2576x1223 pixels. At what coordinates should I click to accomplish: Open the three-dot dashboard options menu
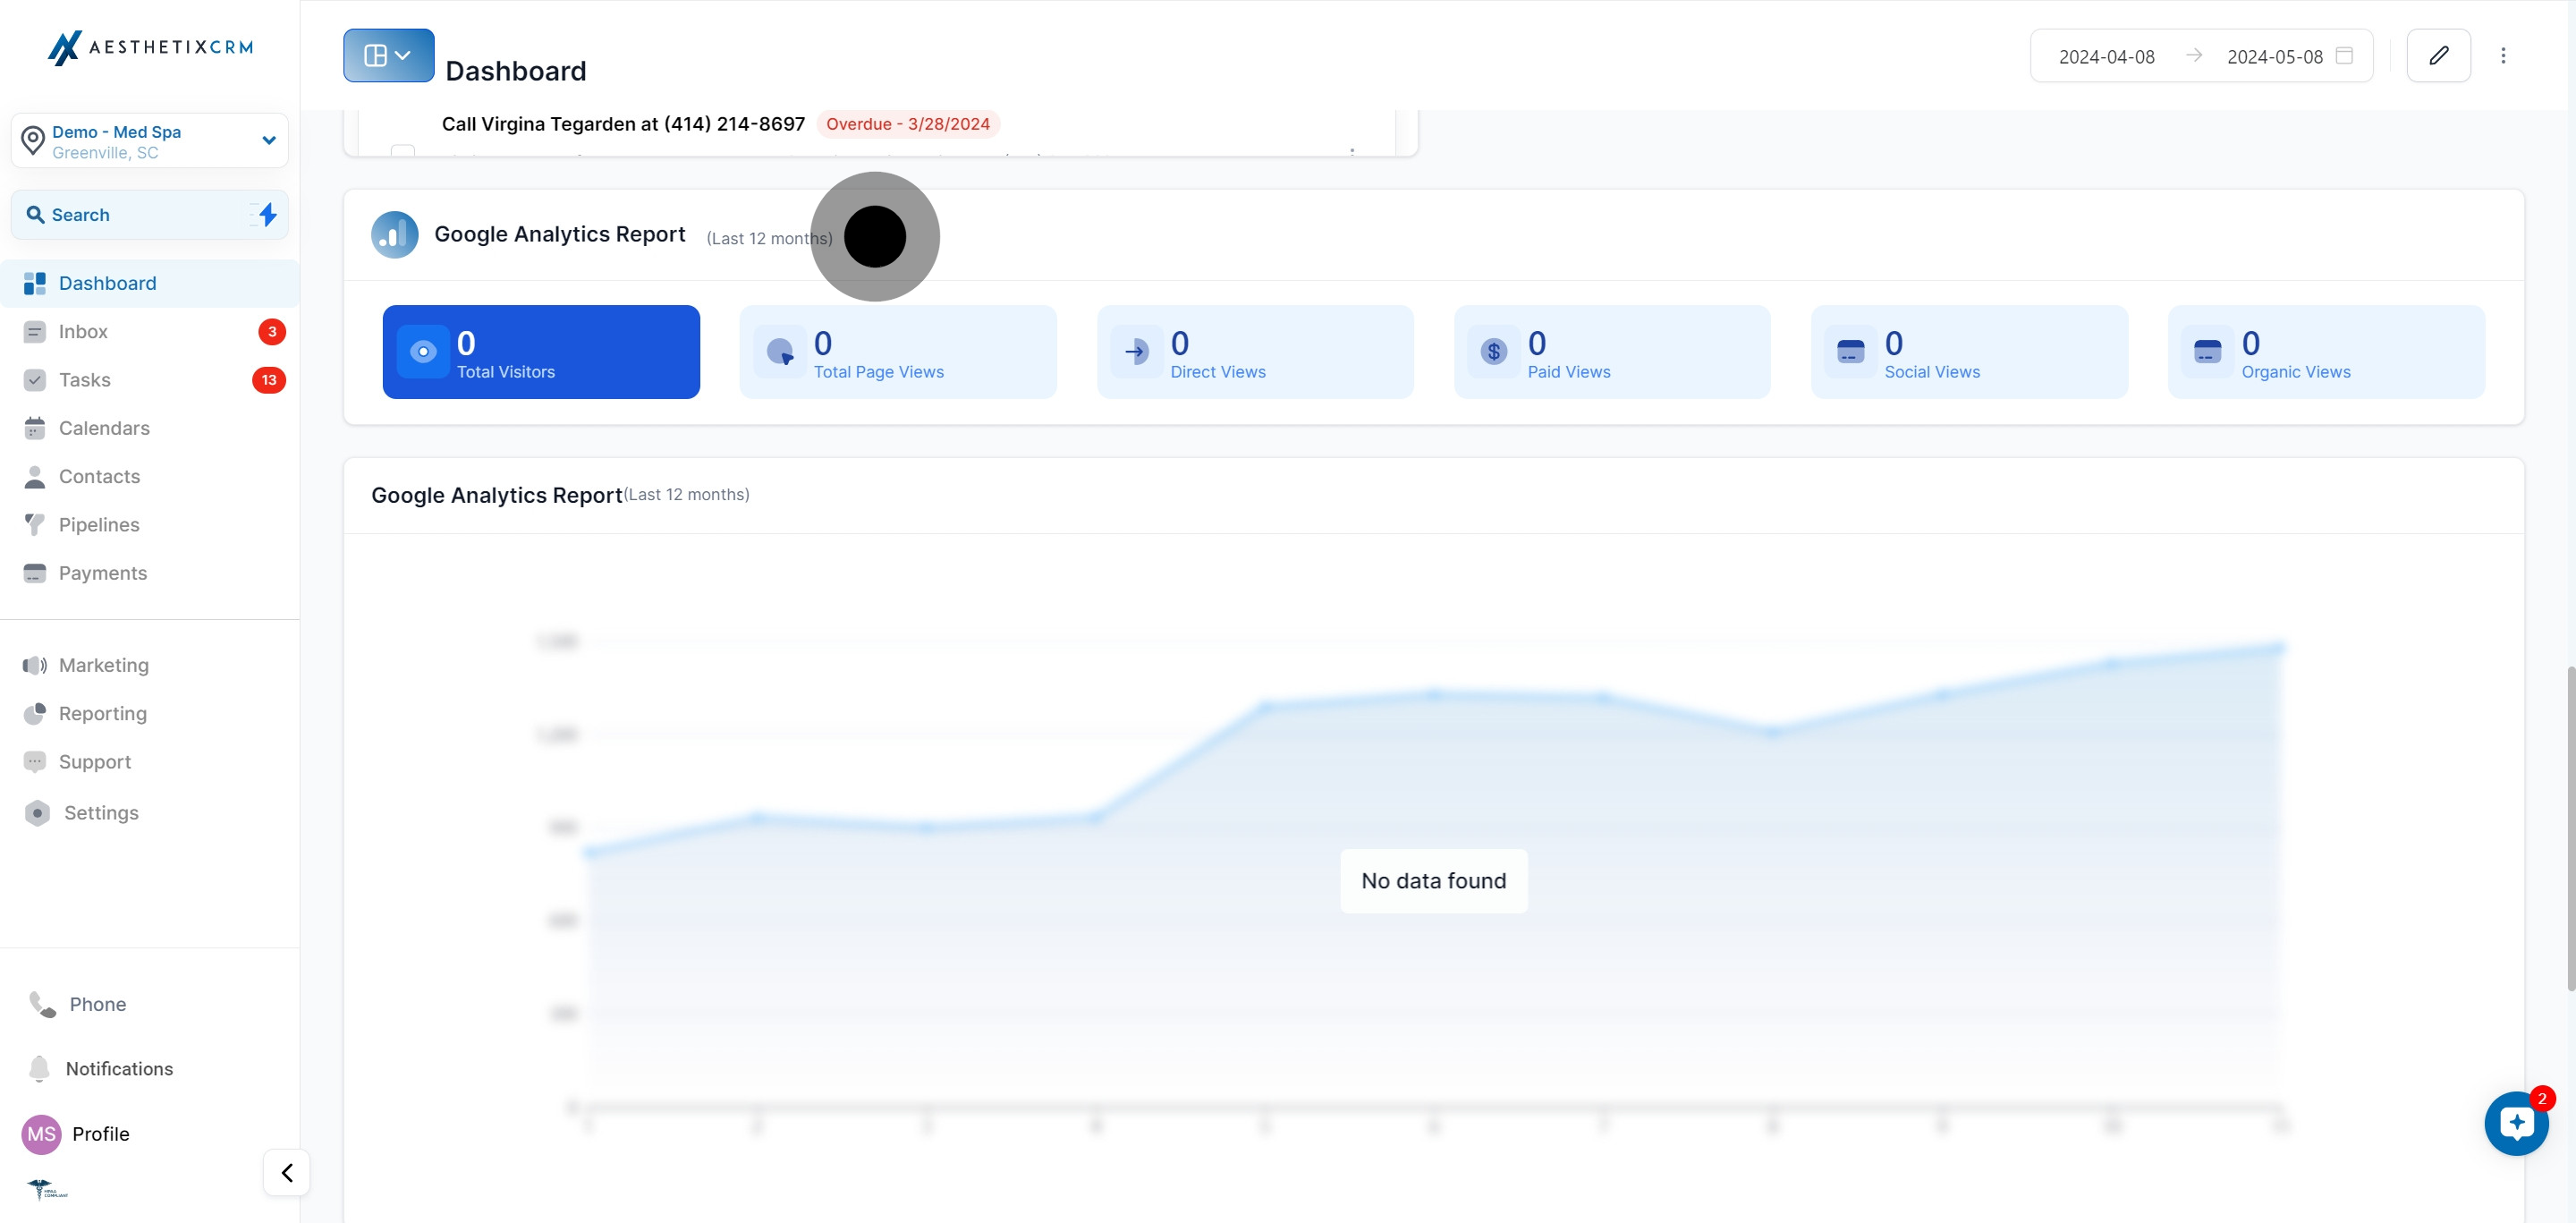2503,56
